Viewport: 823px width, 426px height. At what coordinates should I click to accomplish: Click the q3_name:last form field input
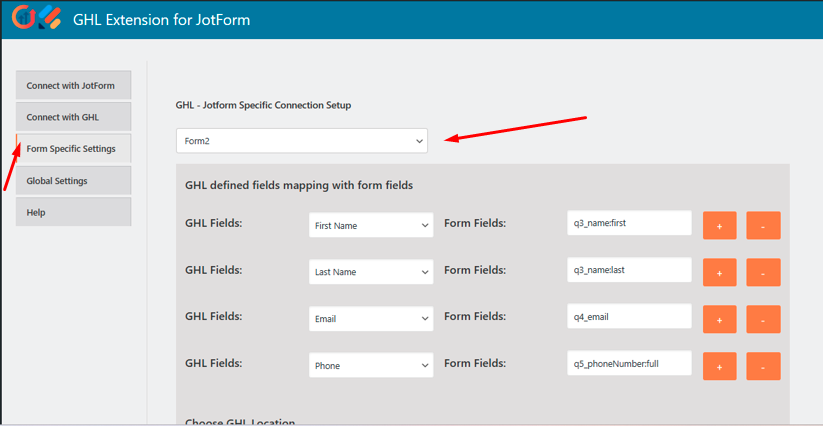pyautogui.click(x=628, y=270)
